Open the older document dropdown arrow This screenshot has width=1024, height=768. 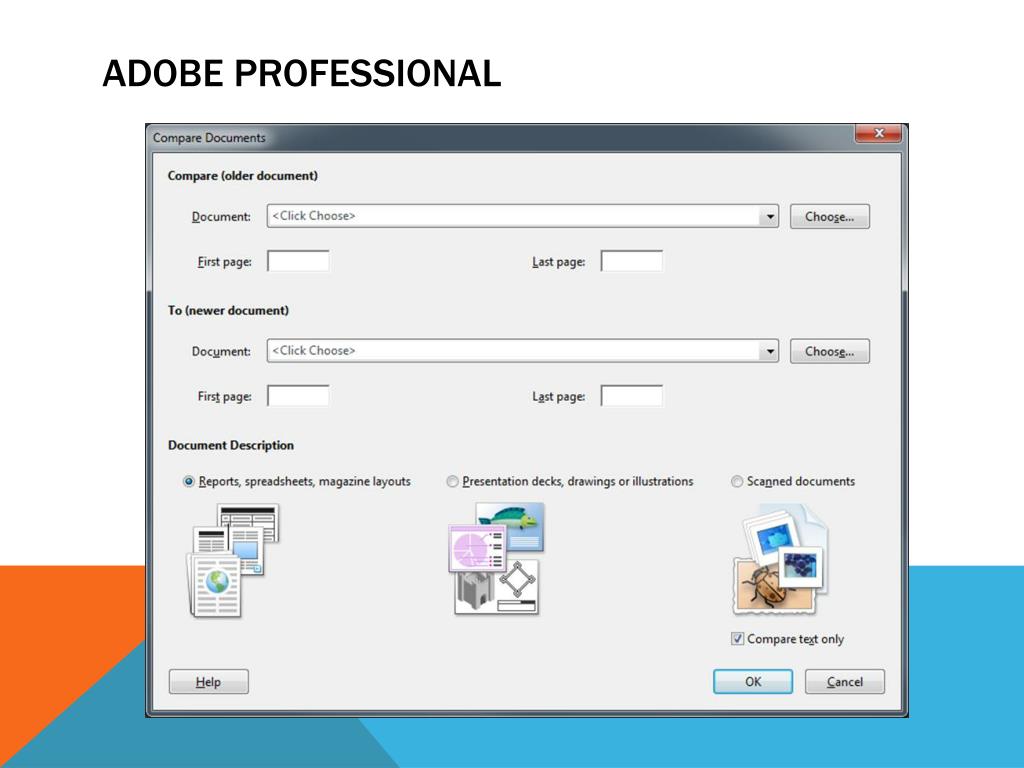point(769,216)
